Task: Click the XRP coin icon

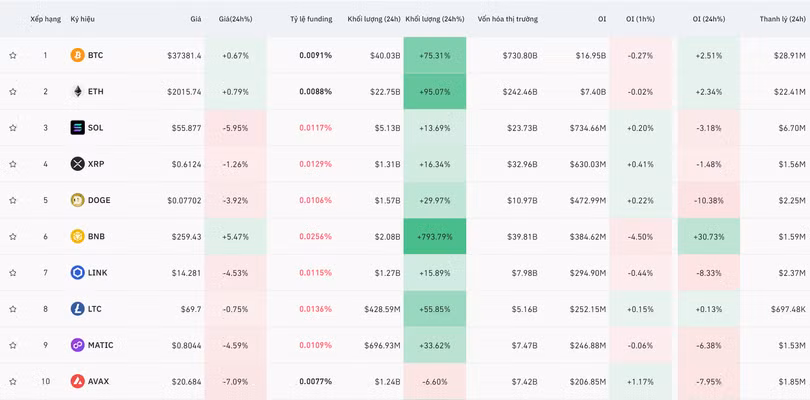Action: point(77,164)
